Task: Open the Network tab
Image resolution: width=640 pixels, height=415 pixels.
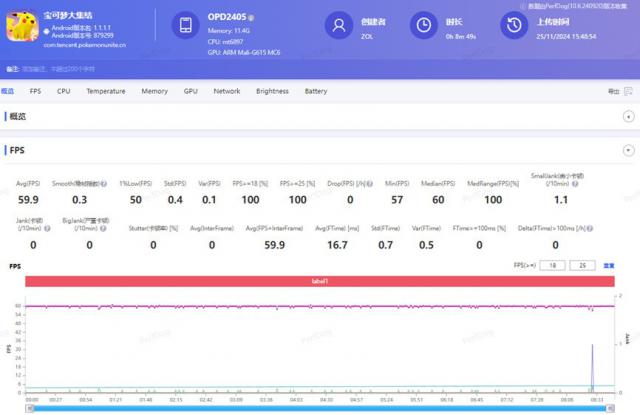Action: [227, 91]
